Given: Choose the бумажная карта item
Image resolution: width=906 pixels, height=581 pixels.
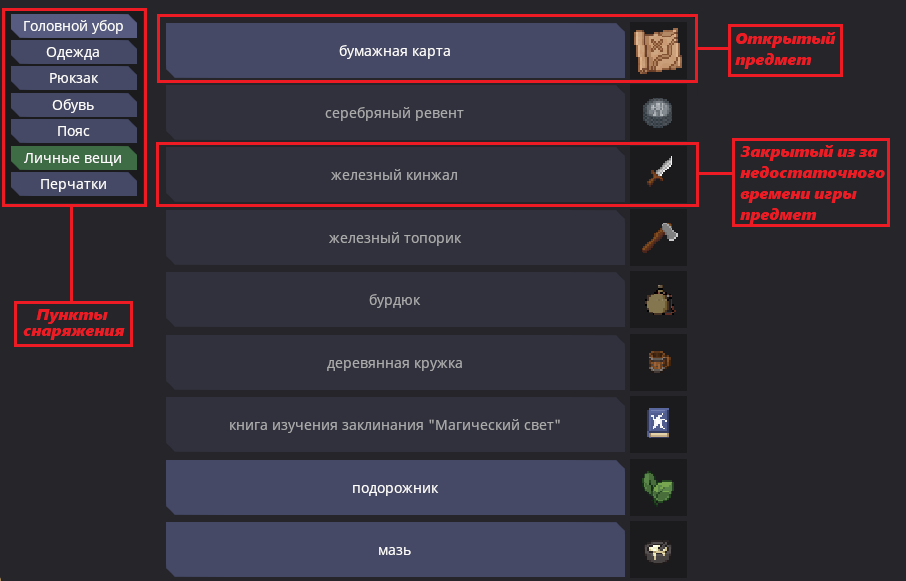Looking at the screenshot, I should tap(395, 51).
